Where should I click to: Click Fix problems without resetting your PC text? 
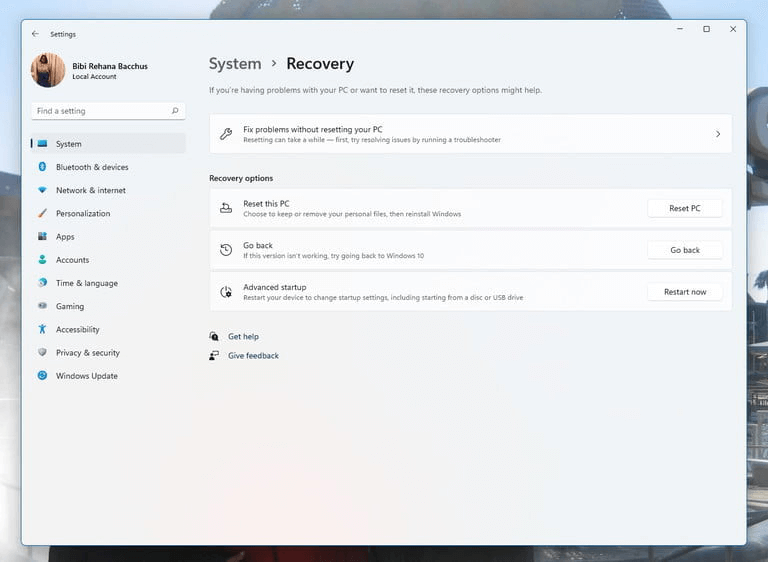[x=312, y=129]
